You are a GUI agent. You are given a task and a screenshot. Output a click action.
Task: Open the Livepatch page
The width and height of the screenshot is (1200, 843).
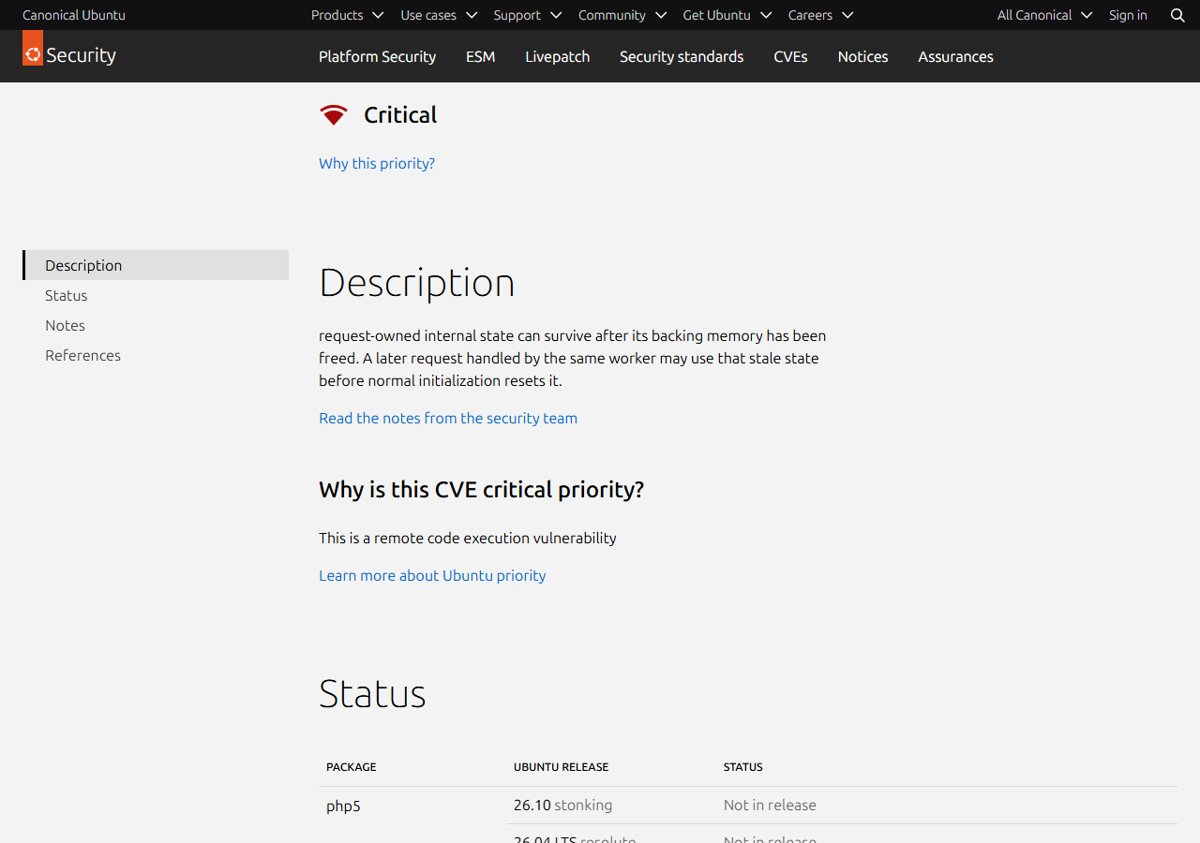pyautogui.click(x=557, y=57)
